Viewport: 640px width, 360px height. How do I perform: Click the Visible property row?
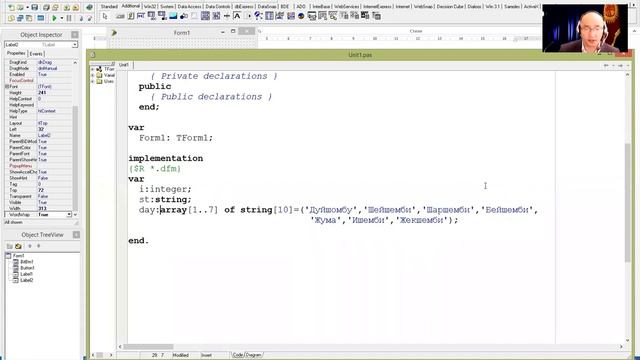click(x=39, y=202)
